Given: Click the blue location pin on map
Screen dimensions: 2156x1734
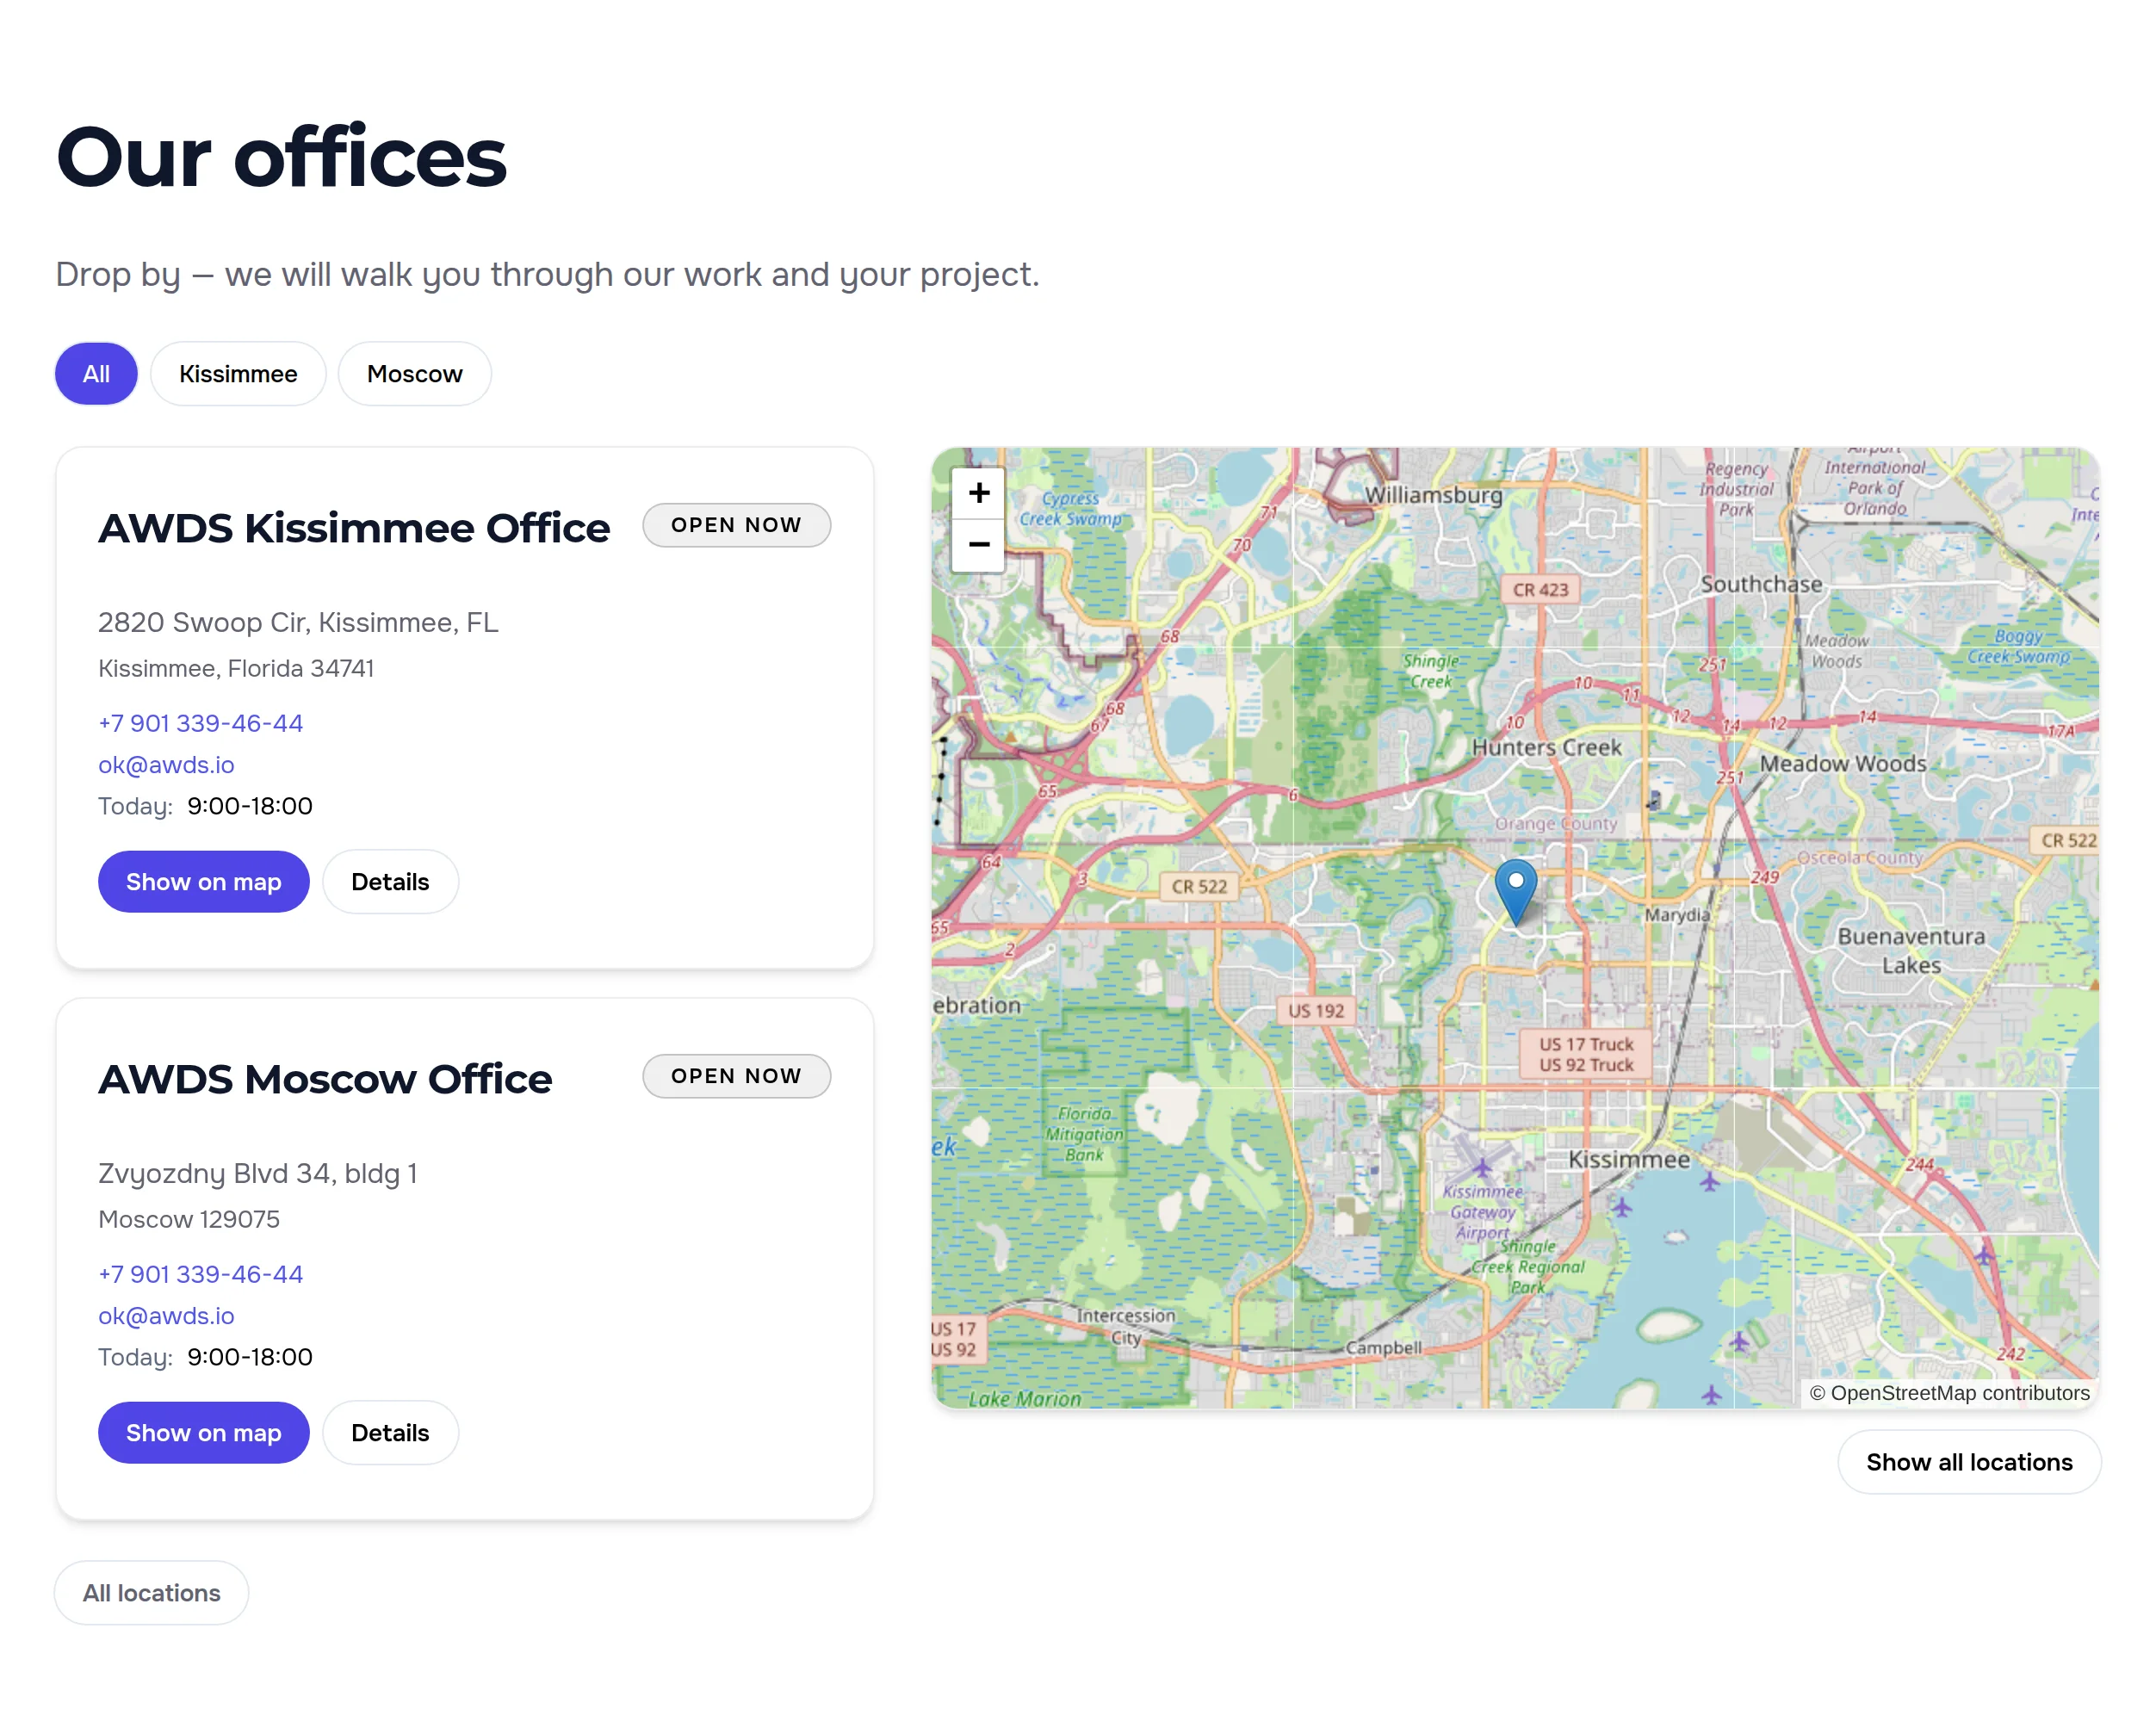Looking at the screenshot, I should pyautogui.click(x=1515, y=891).
